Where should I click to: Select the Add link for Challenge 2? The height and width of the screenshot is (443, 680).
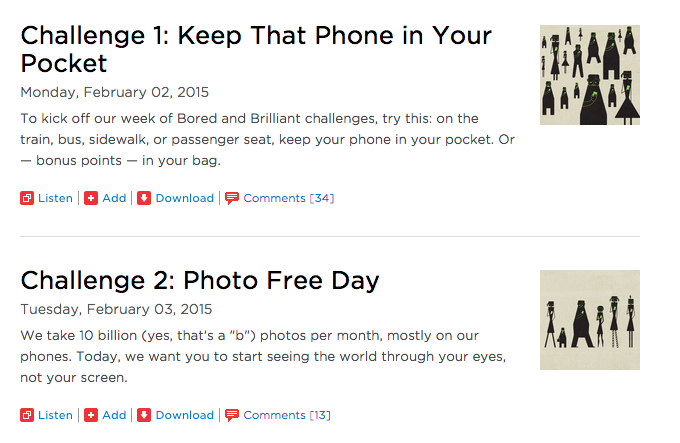click(x=114, y=415)
